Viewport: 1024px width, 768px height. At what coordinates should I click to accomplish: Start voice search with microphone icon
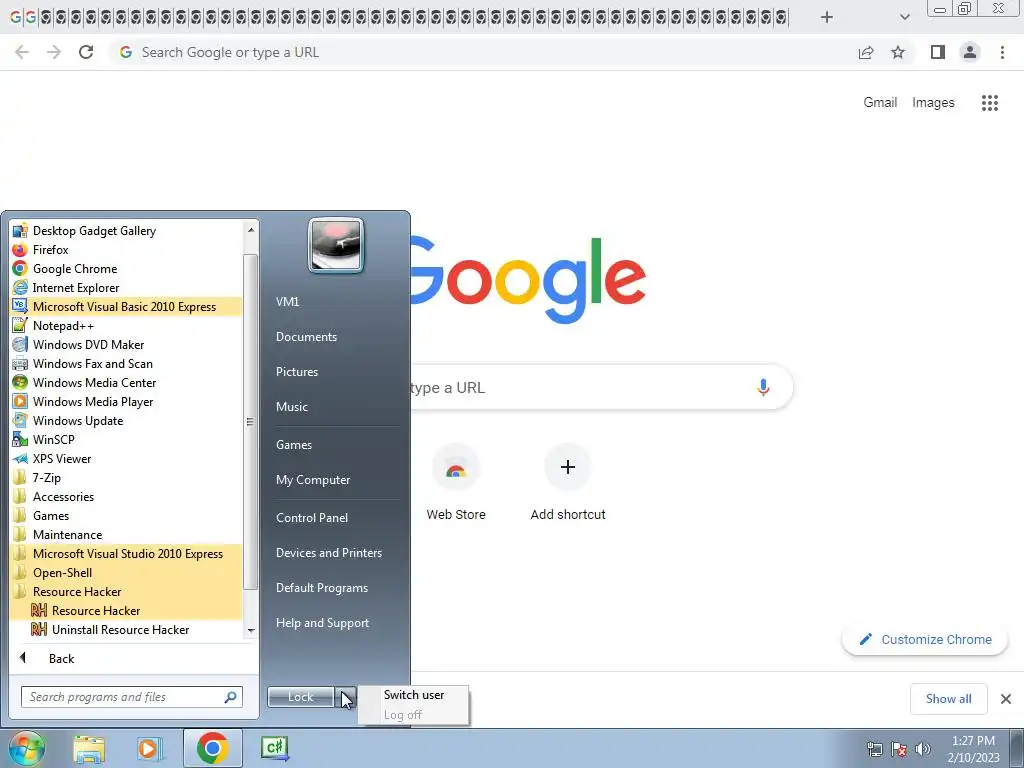click(763, 387)
